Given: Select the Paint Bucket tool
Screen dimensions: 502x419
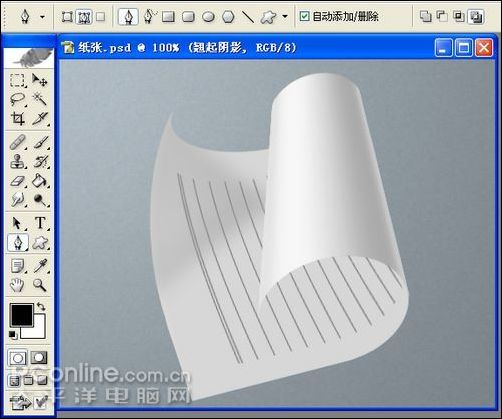Looking at the screenshot, I should click(x=40, y=181).
